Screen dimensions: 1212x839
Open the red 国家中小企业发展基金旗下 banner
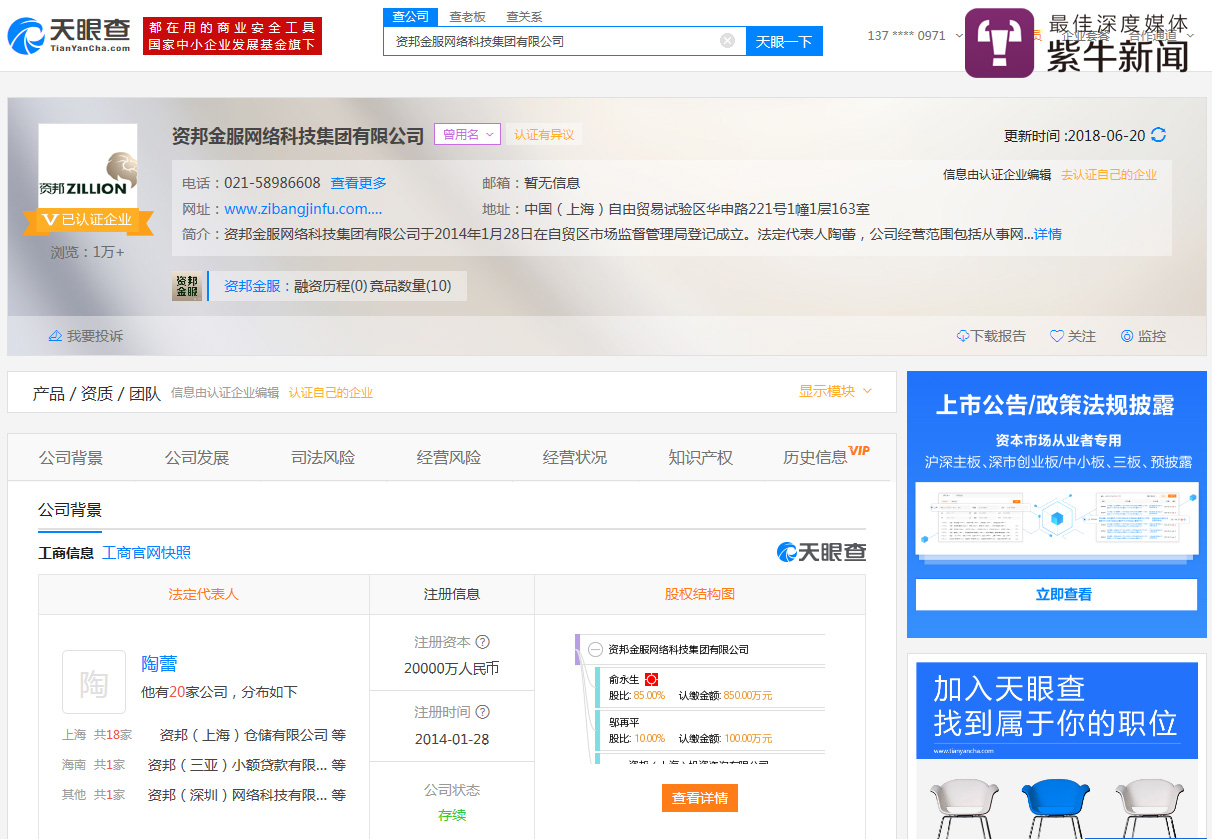click(x=232, y=36)
